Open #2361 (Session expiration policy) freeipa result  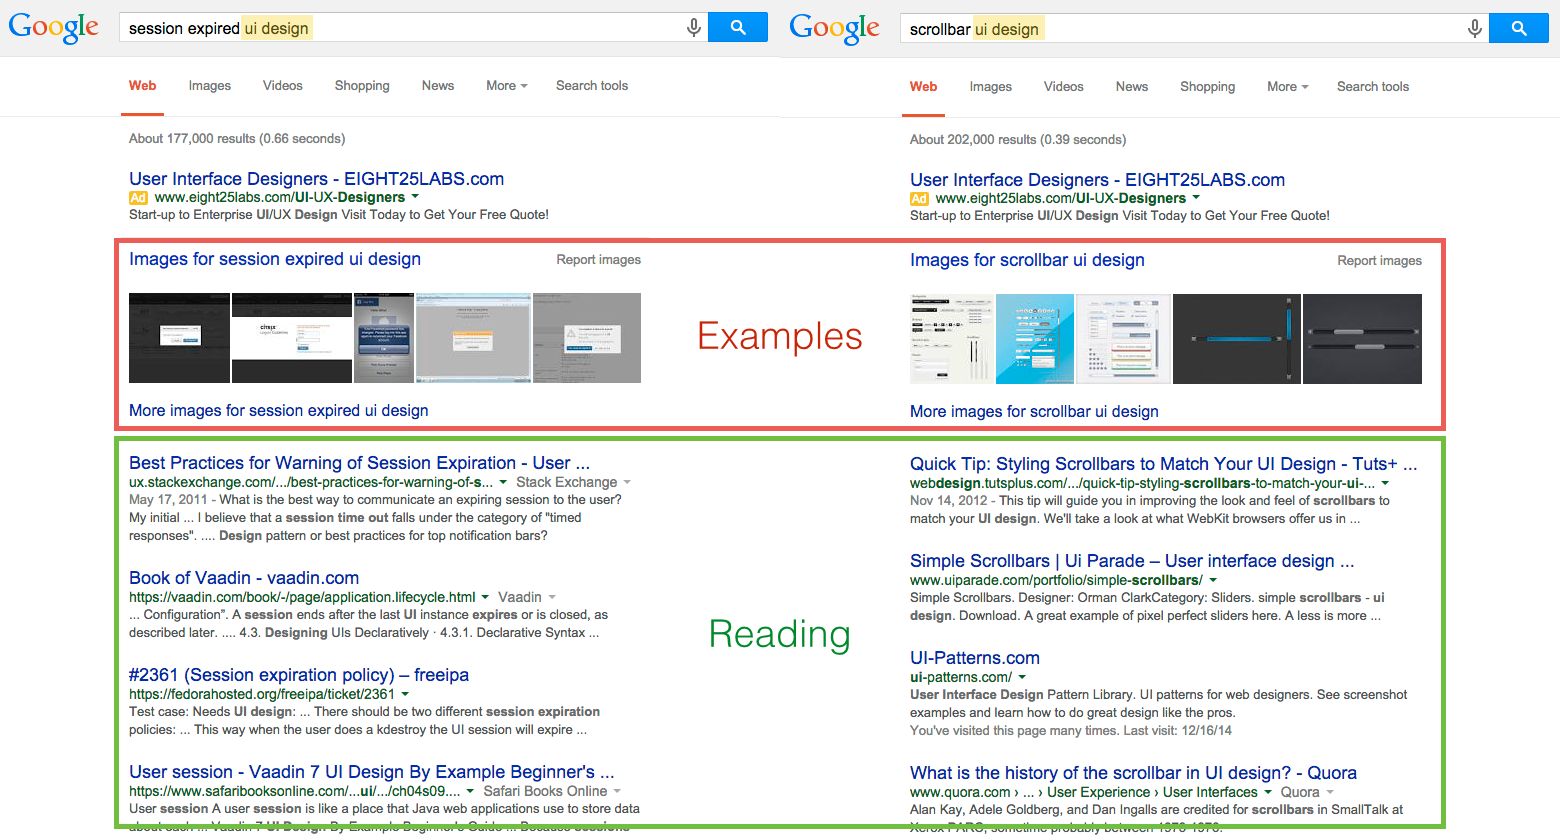click(299, 675)
